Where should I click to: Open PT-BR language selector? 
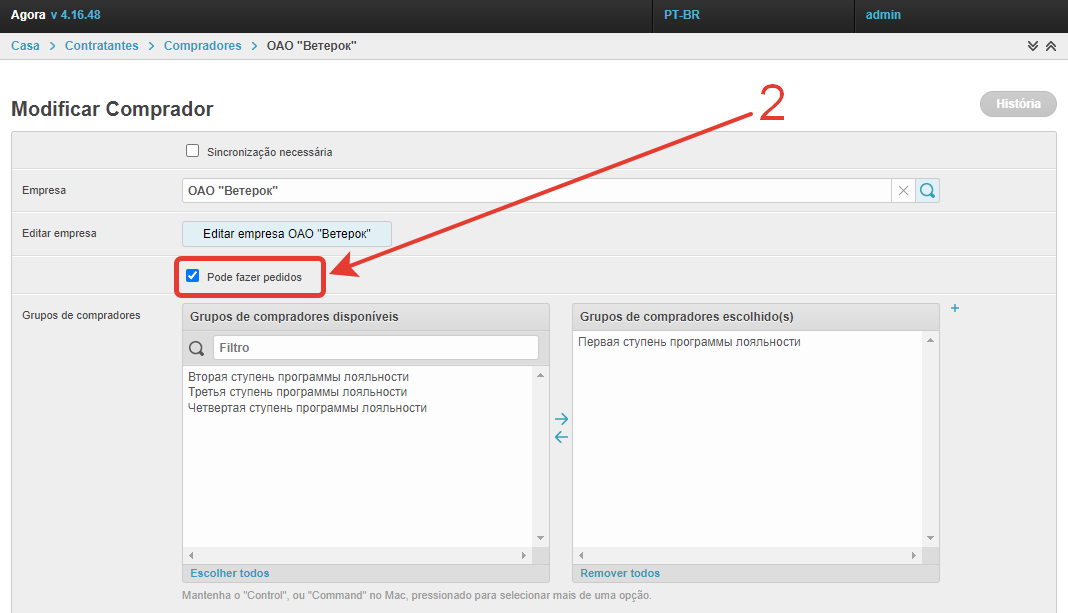[x=682, y=15]
